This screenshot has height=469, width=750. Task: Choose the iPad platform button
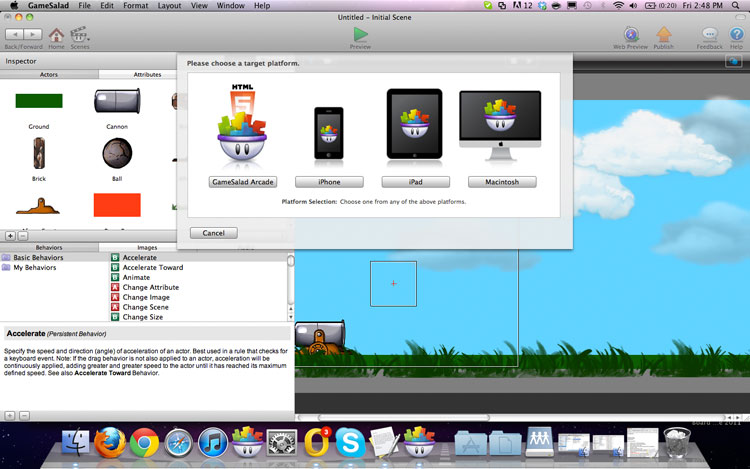pos(414,182)
